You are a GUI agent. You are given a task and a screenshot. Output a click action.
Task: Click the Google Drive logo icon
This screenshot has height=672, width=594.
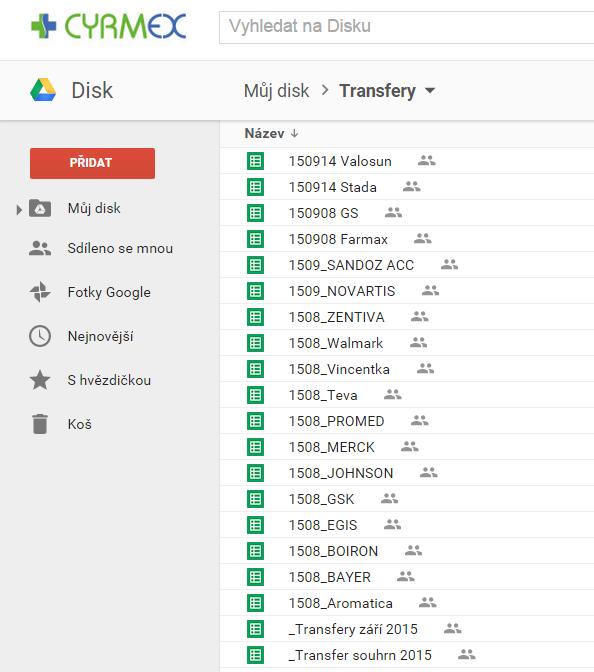tap(43, 90)
